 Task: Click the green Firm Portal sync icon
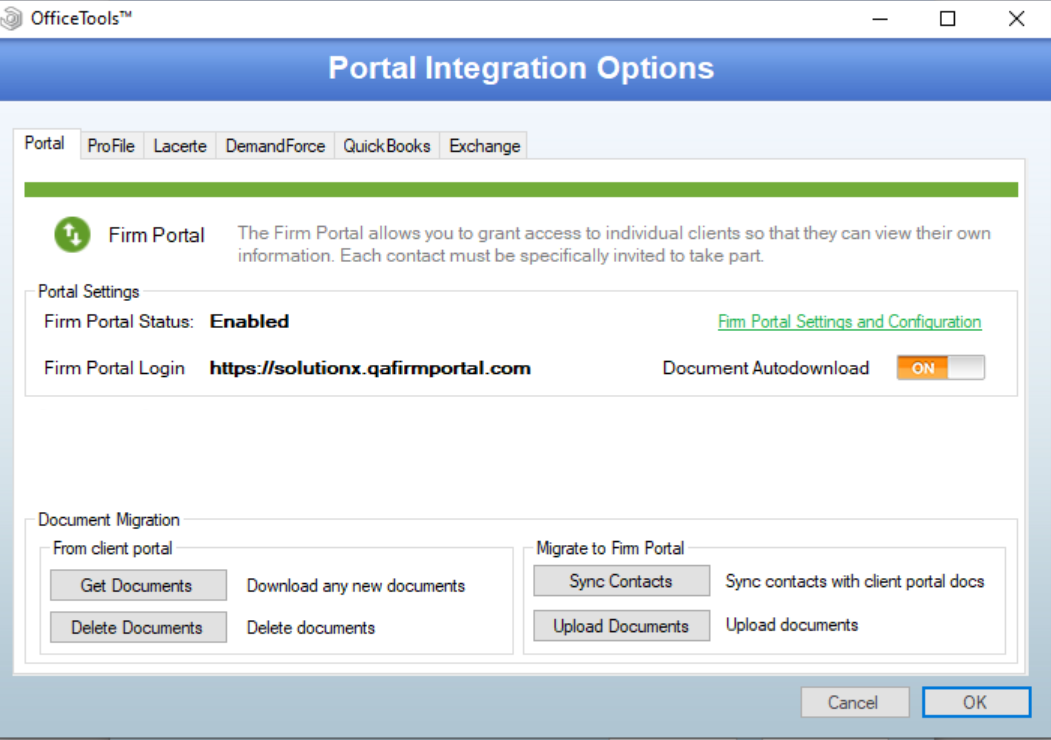pos(72,235)
